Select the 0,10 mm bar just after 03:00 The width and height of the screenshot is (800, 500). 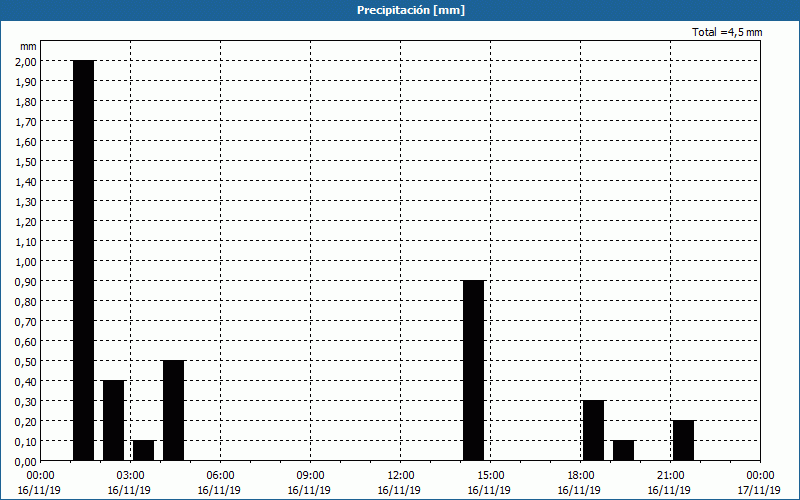(x=143, y=451)
